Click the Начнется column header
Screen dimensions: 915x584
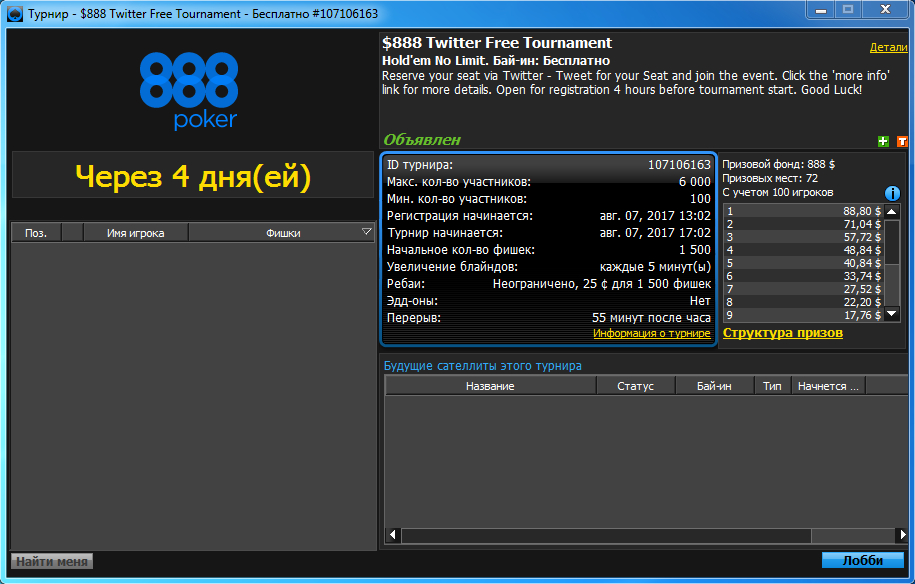828,386
